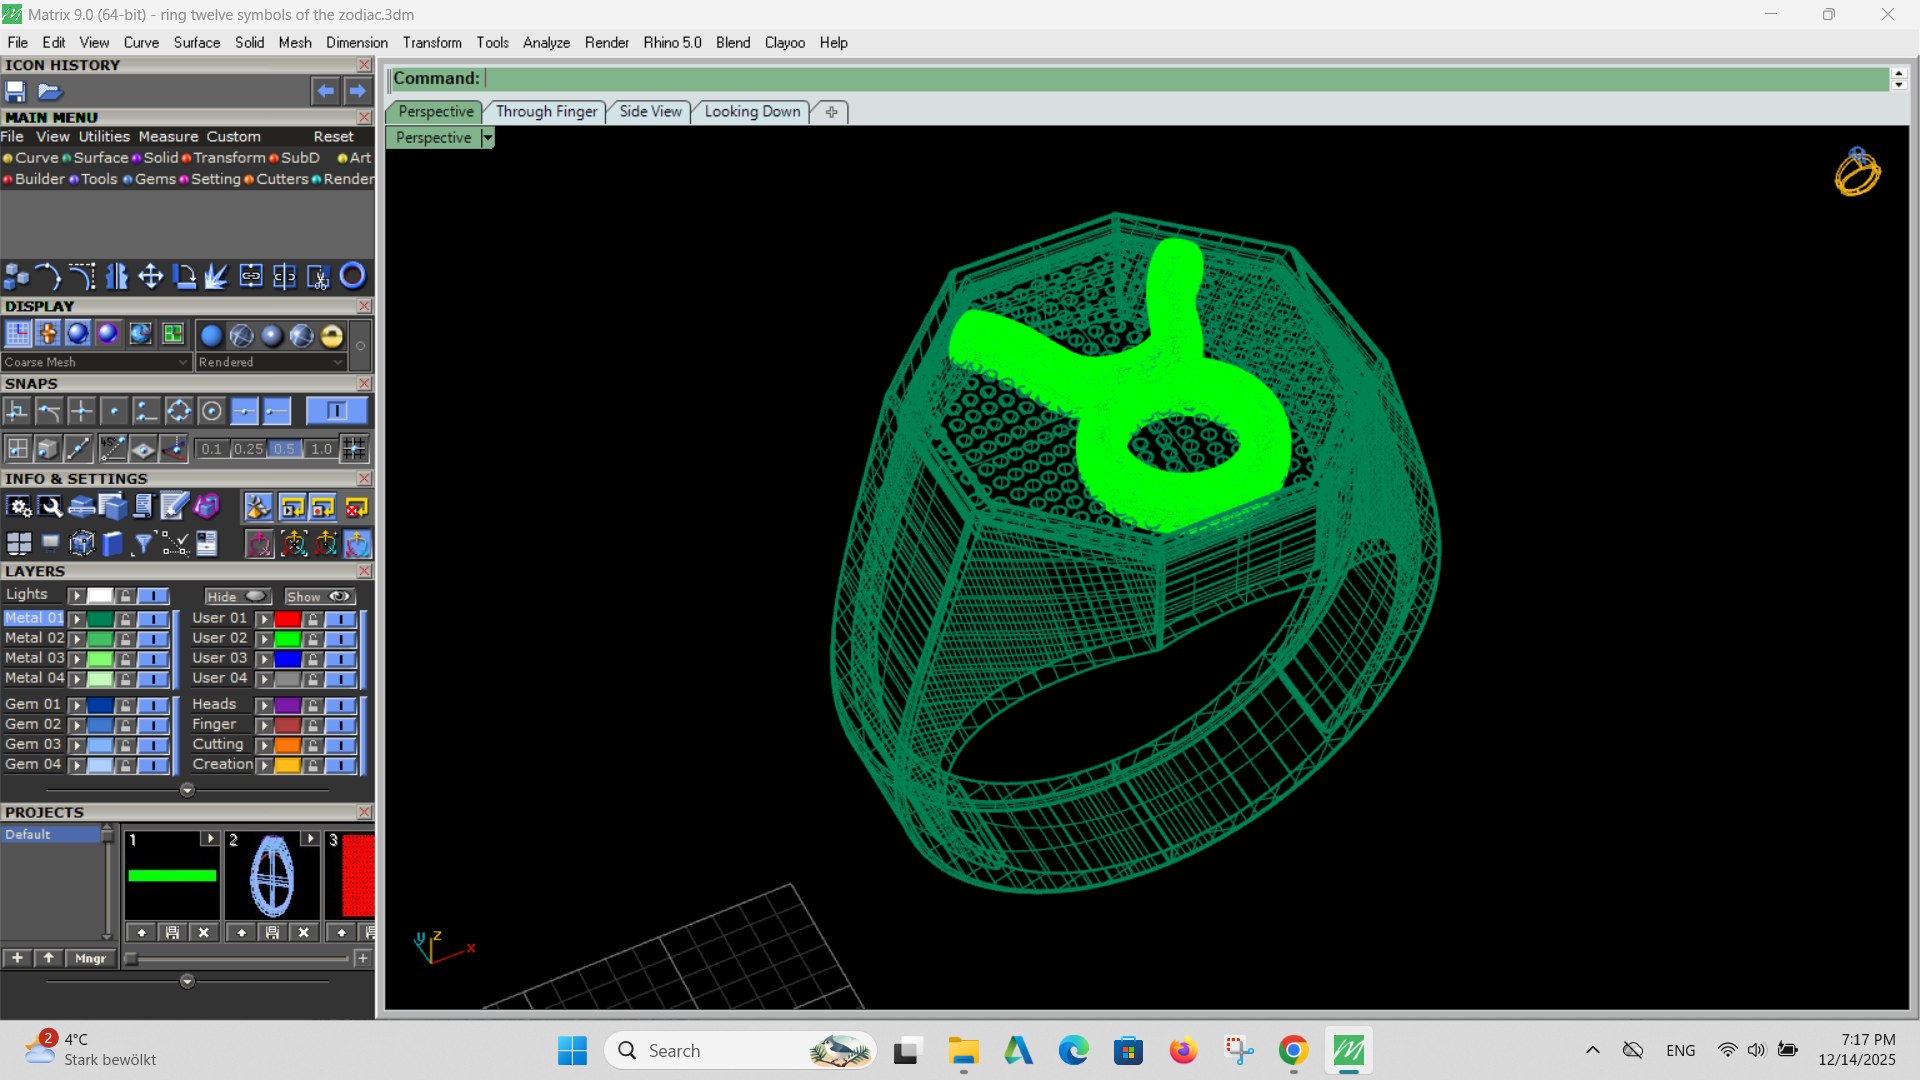Open the Coarse Mesh dropdown
The width and height of the screenshot is (1920, 1080).
96,362
